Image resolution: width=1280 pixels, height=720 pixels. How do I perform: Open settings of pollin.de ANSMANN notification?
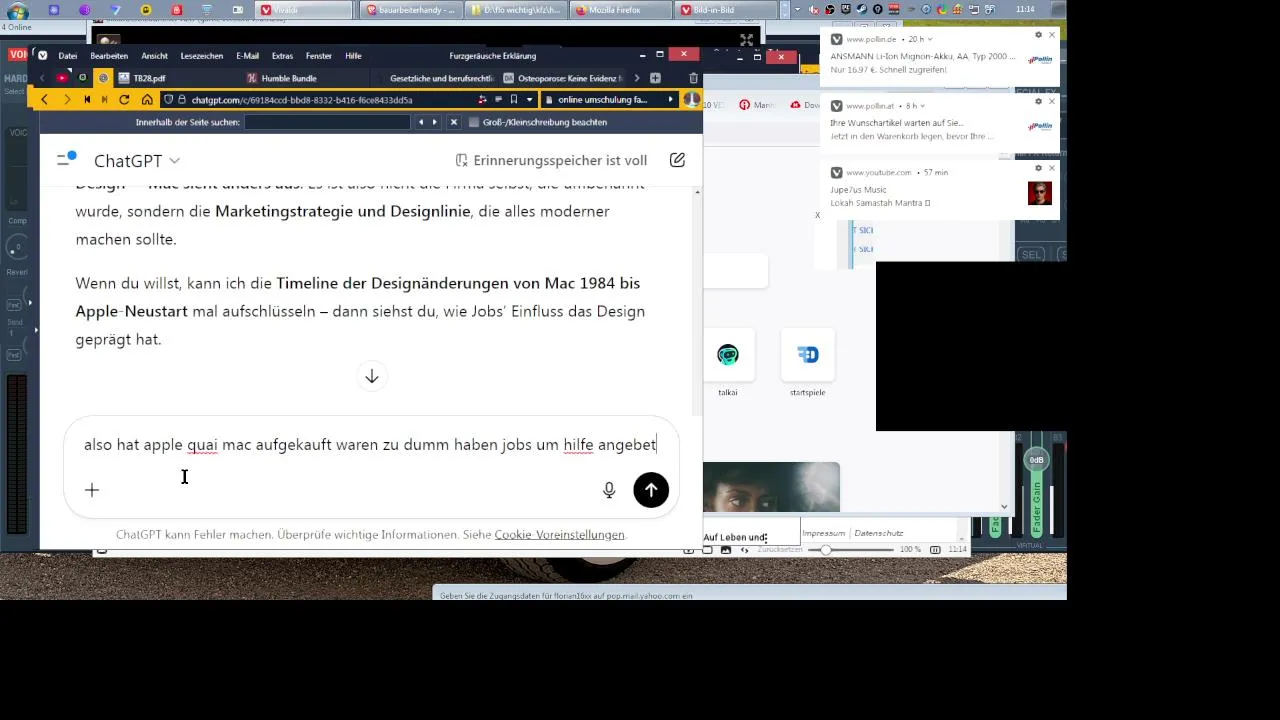click(x=1038, y=35)
